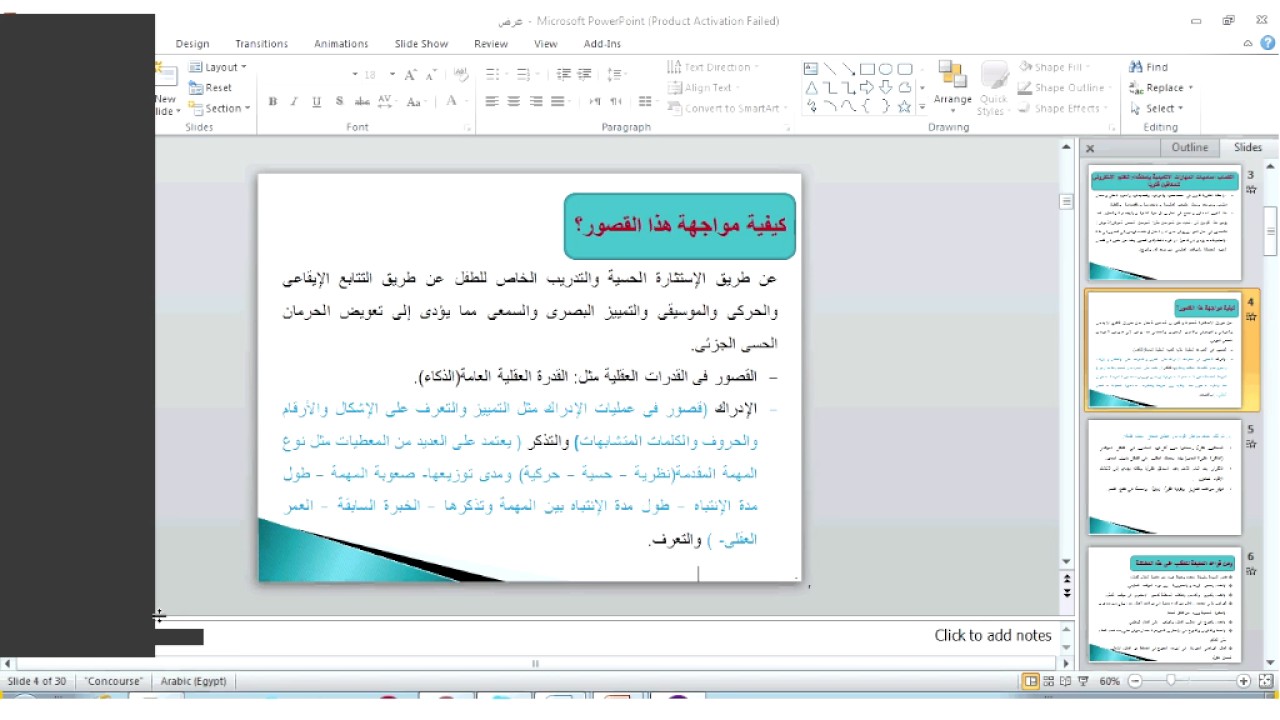1280x720 pixels.
Task: Align text left in paragraph group
Action: pos(492,101)
